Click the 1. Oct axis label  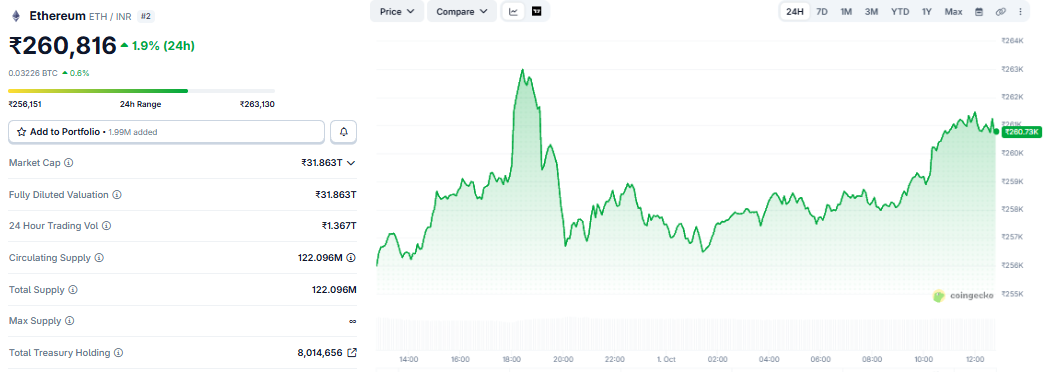[x=666, y=359]
